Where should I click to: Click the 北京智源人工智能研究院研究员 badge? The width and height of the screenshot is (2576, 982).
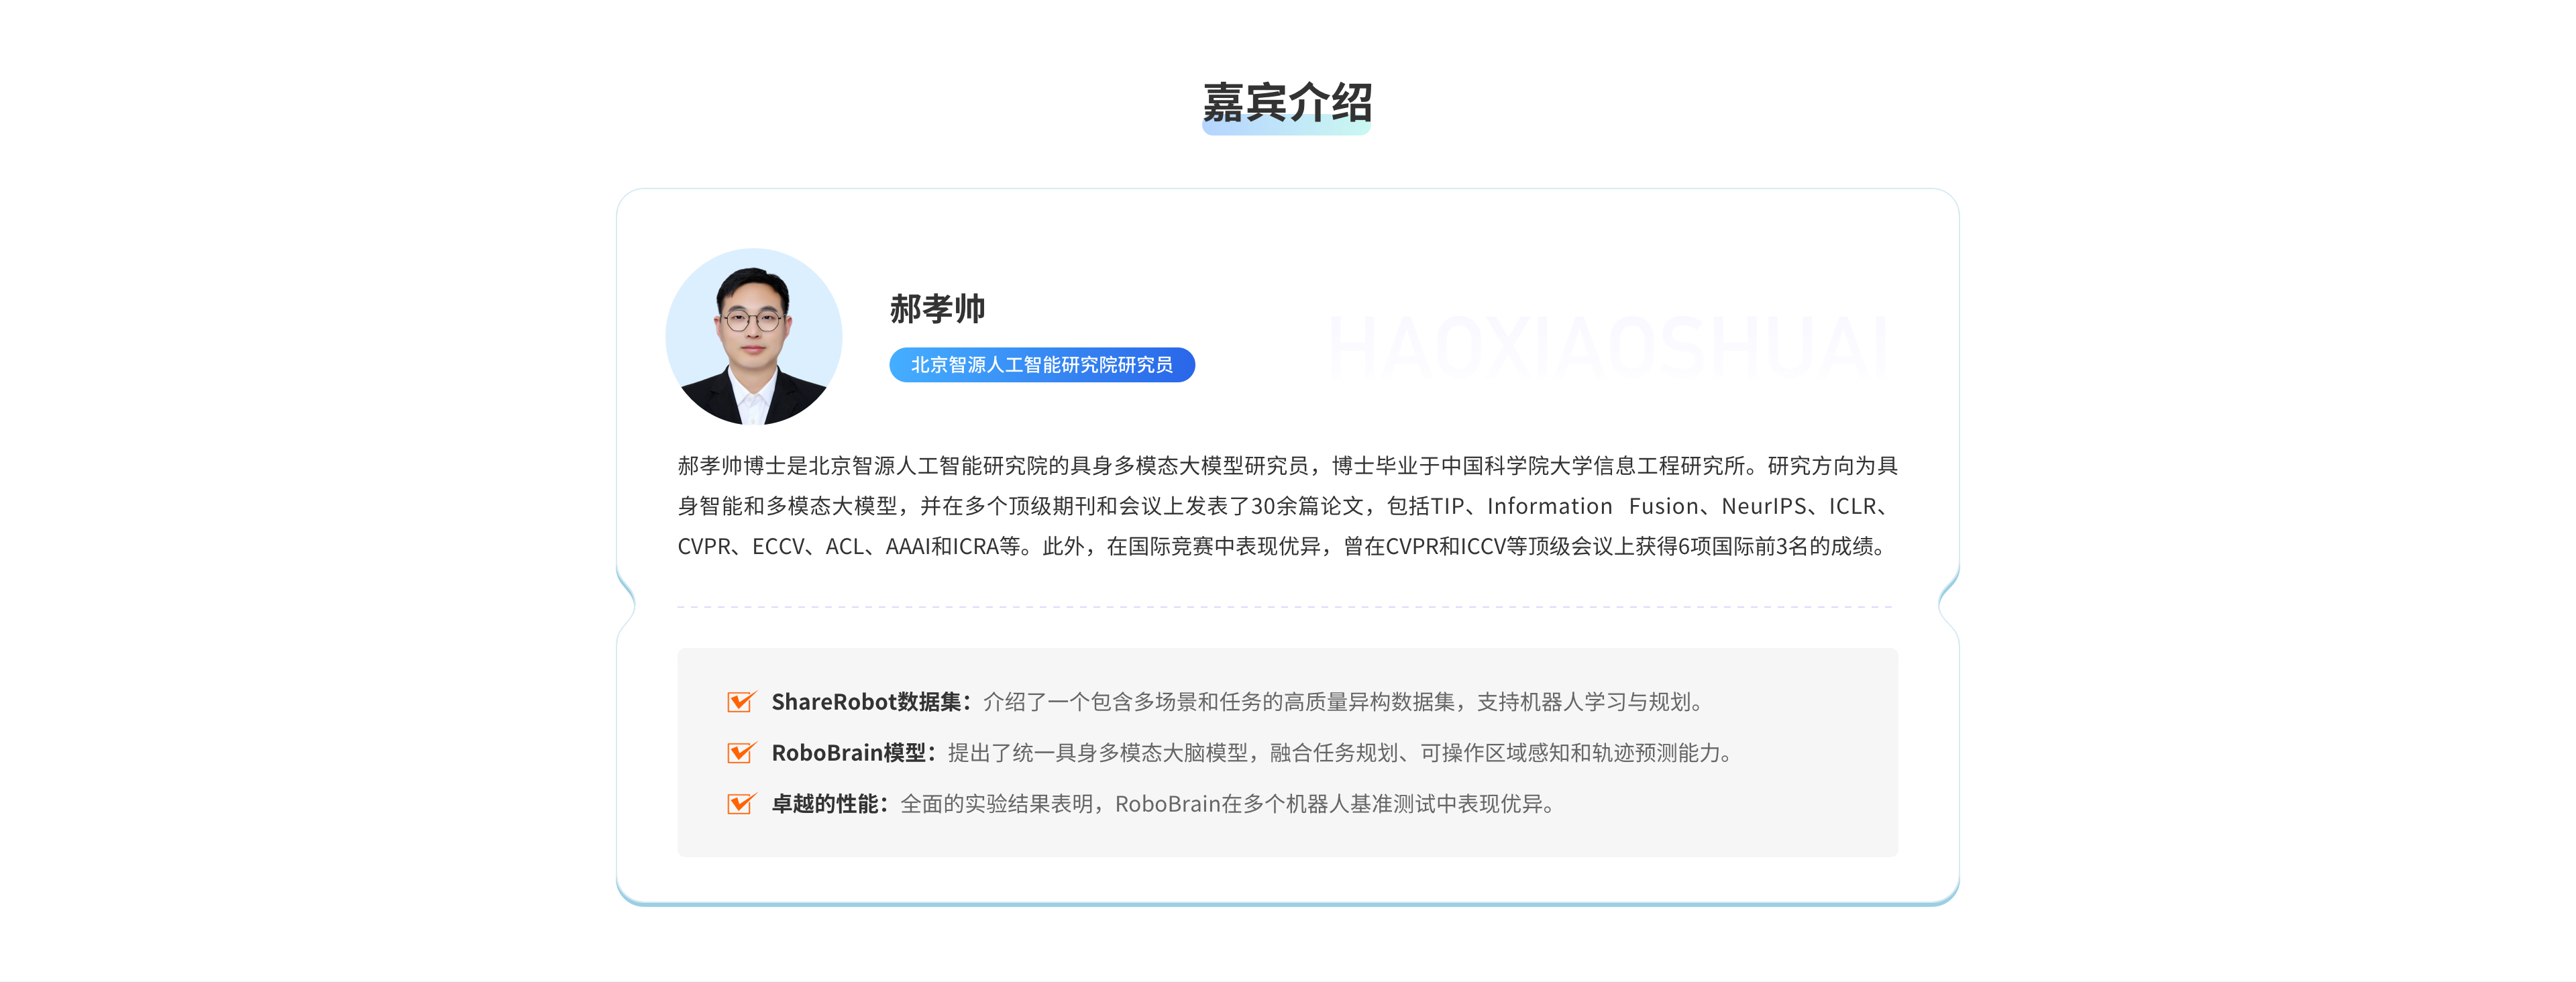pos(1042,365)
